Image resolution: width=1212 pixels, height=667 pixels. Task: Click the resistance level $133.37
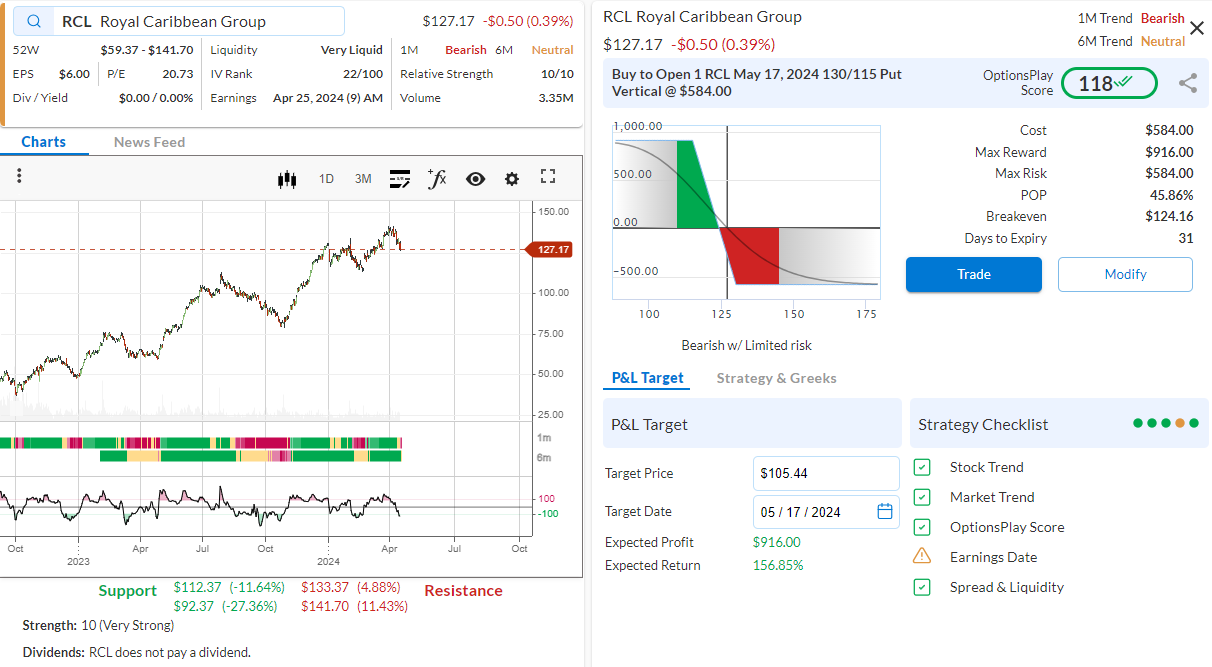(325, 587)
